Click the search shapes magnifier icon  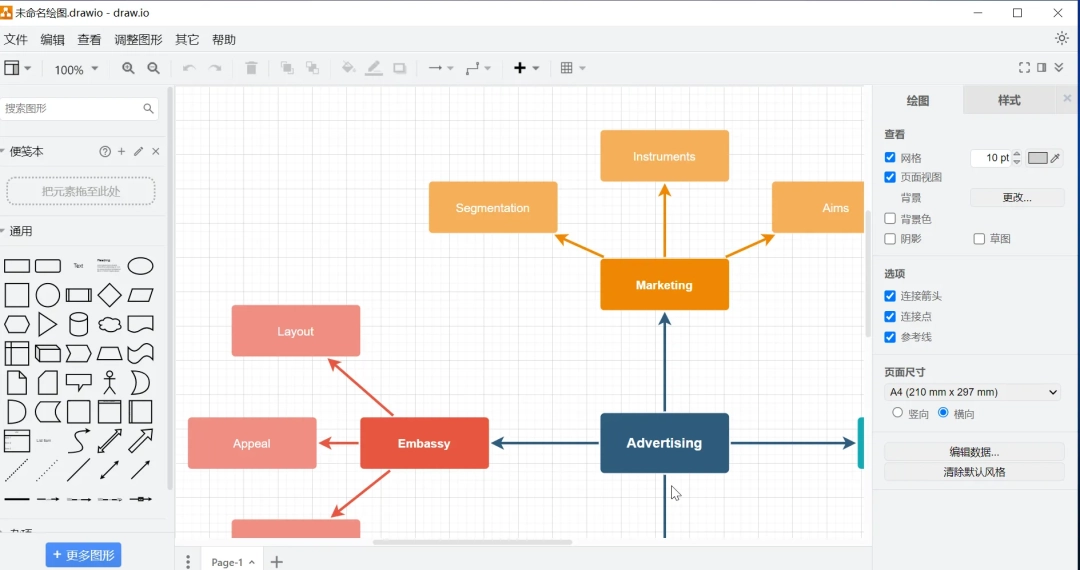click(148, 108)
